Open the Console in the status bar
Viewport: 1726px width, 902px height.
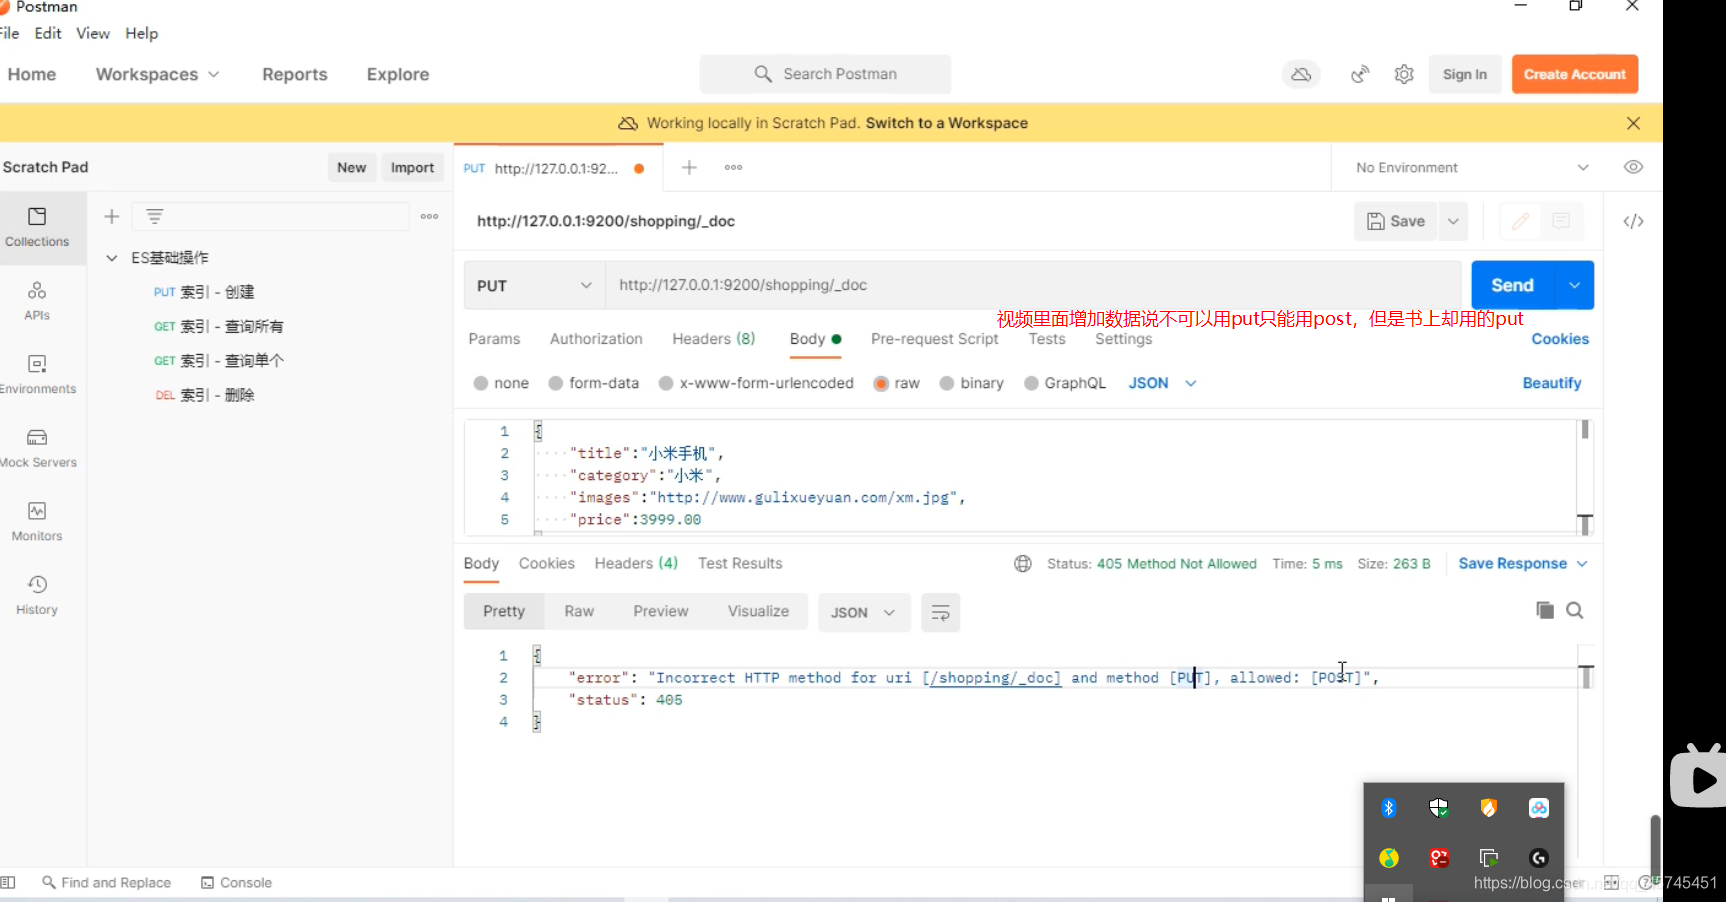click(x=236, y=882)
